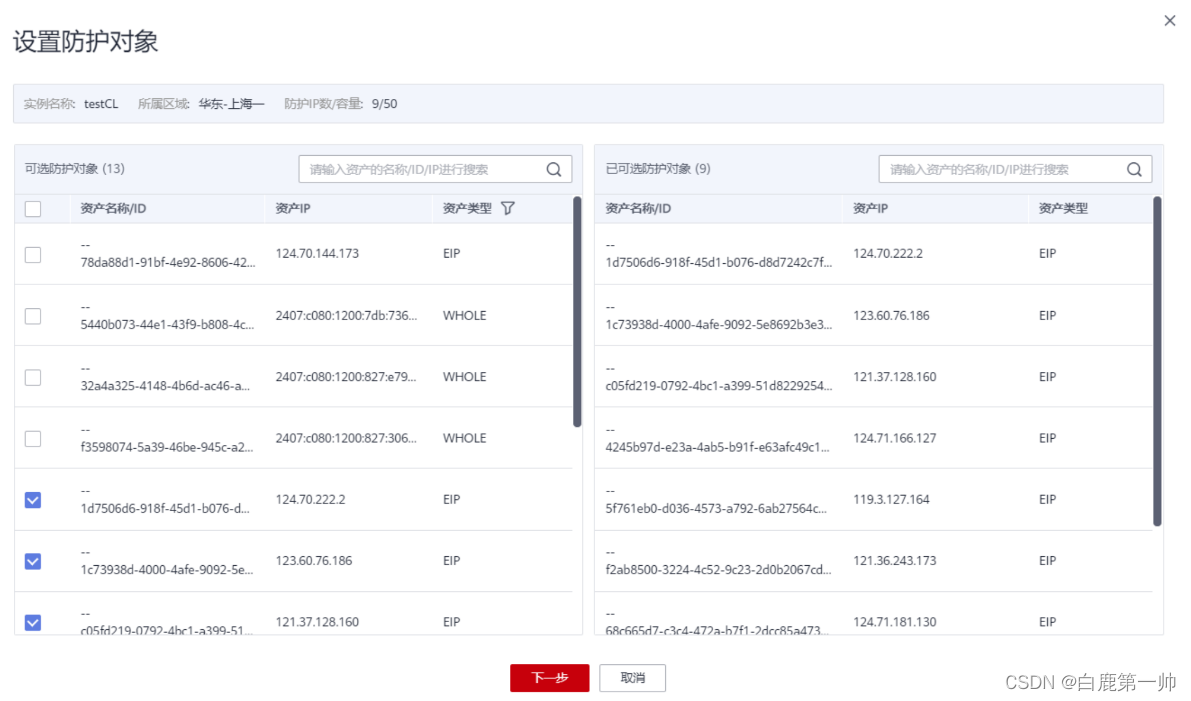Click the 取消 button
The height and width of the screenshot is (701, 1191).
click(x=632, y=677)
